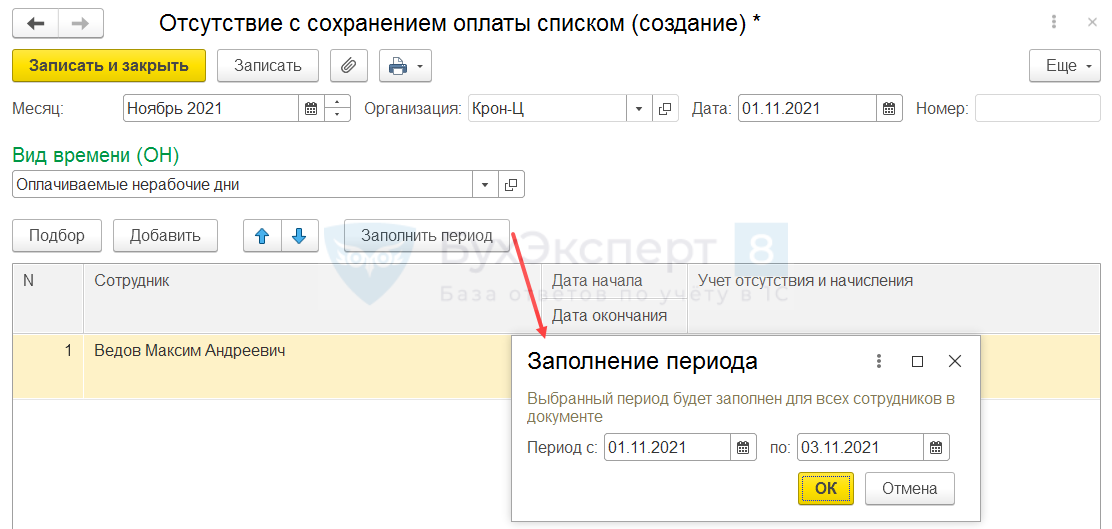Open calendar picker for Месяц field
This screenshot has width=1112, height=529.
coord(311,108)
